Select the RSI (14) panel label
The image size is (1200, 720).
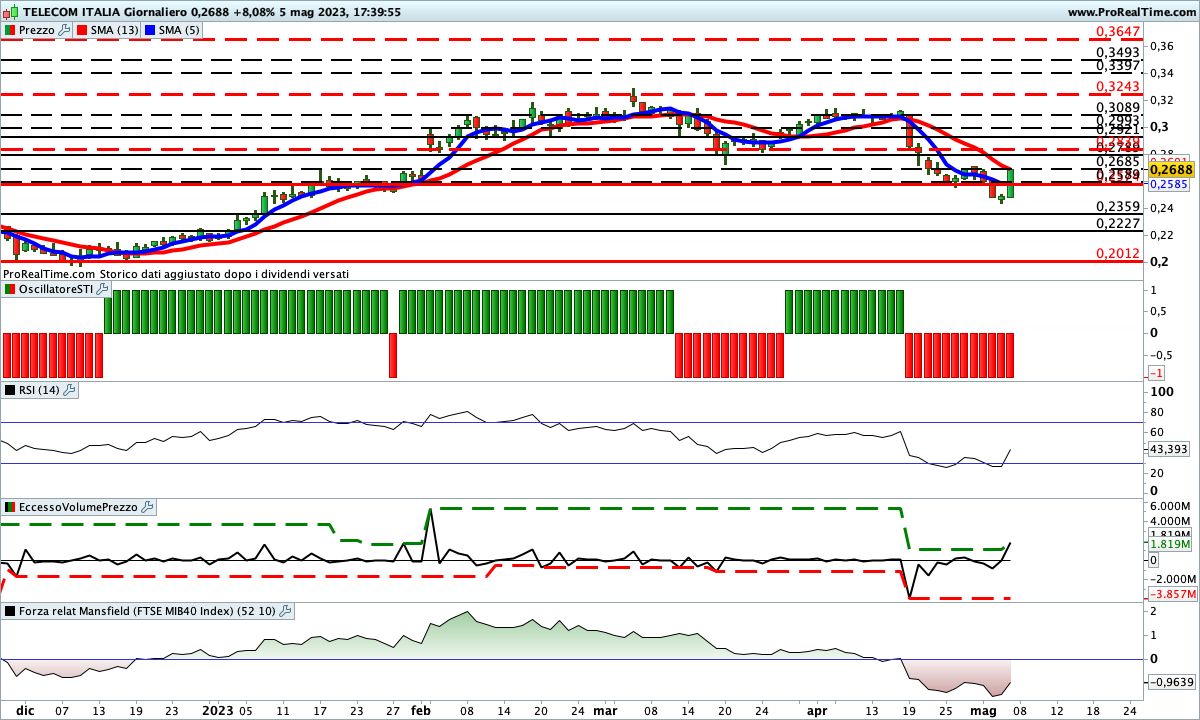pos(39,390)
